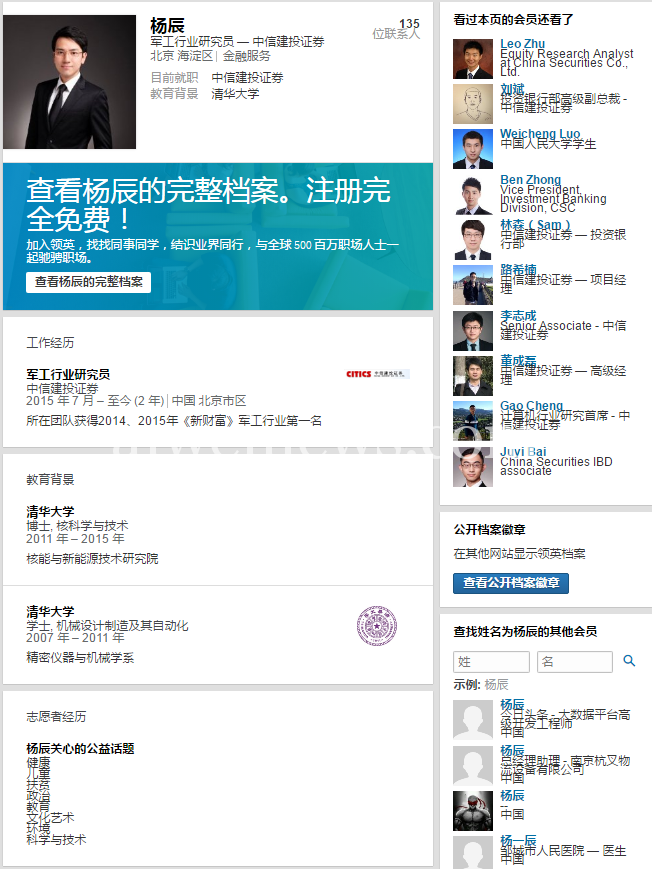The image size is (652, 869).
Task: Click the 军工行业研究员 job title in 工作经历
Action: [x=68, y=375]
